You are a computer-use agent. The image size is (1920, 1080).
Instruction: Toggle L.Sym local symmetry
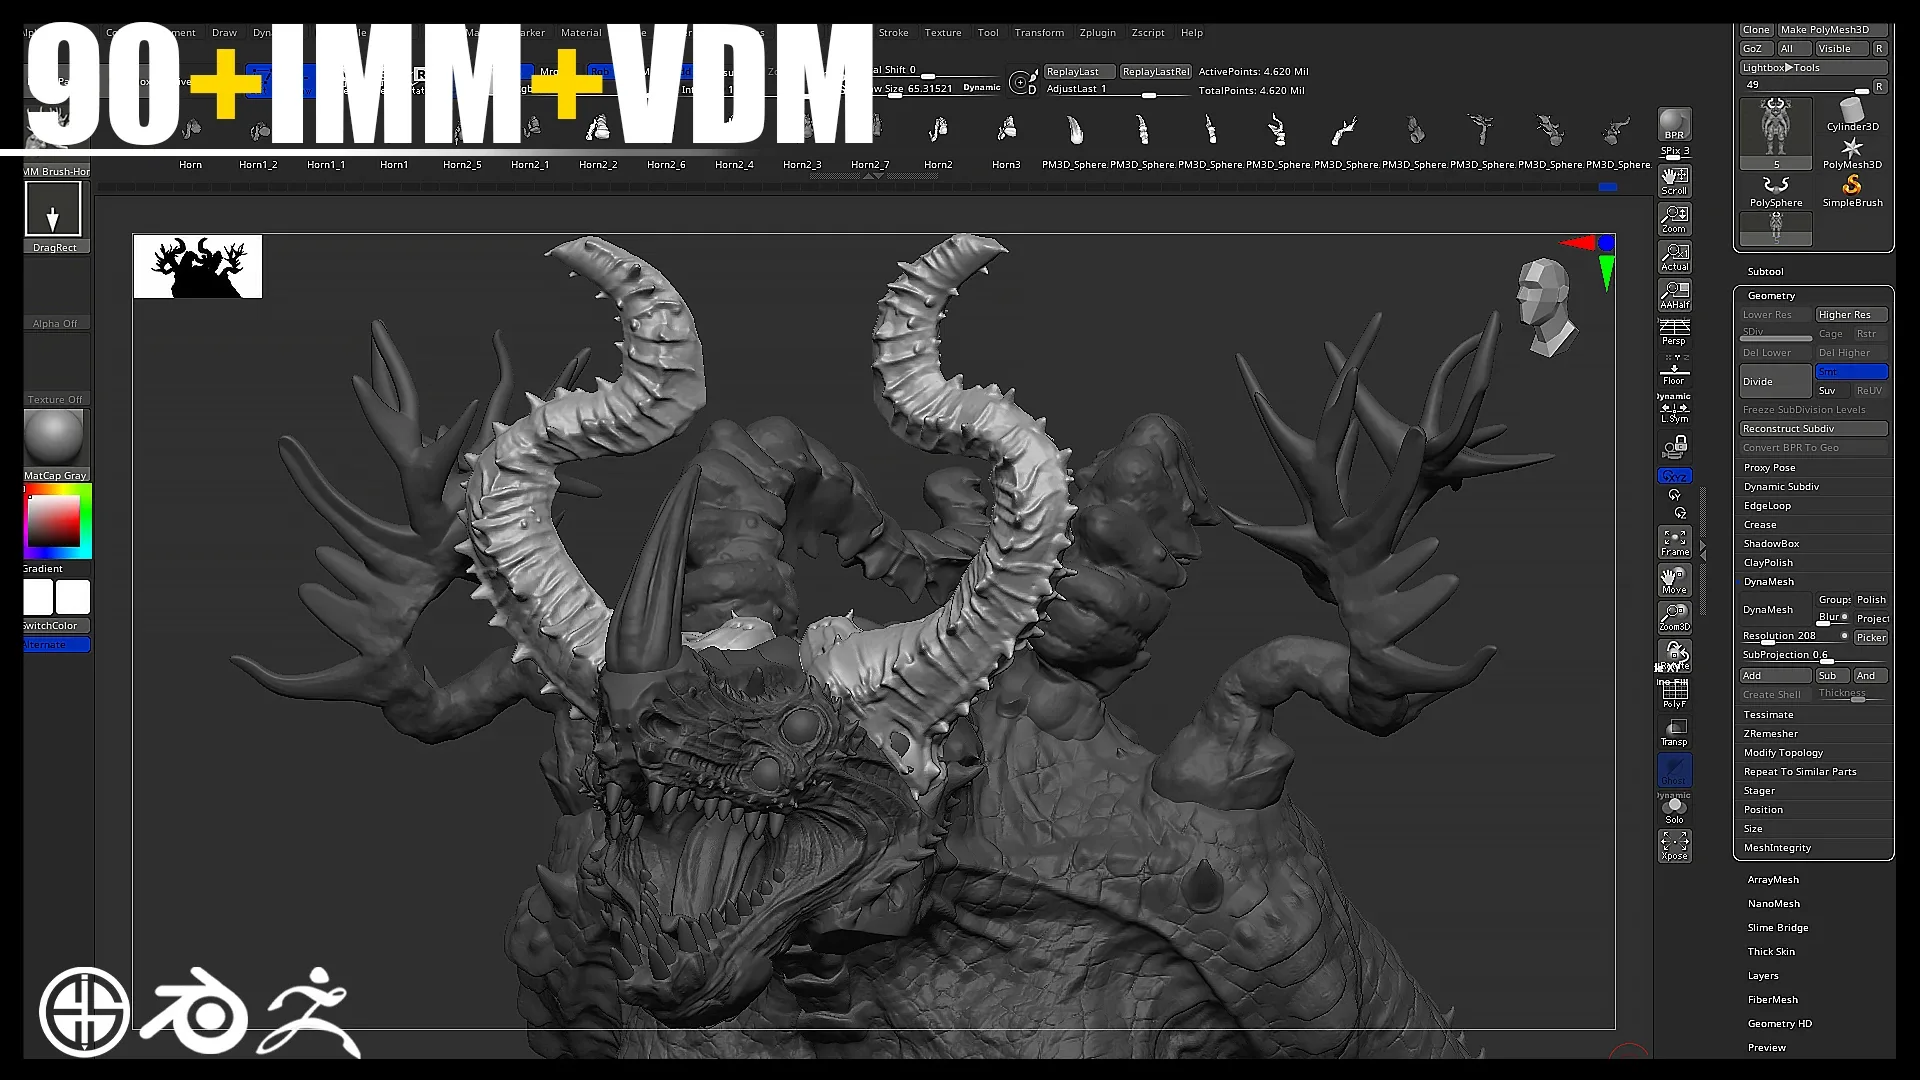click(x=1674, y=411)
